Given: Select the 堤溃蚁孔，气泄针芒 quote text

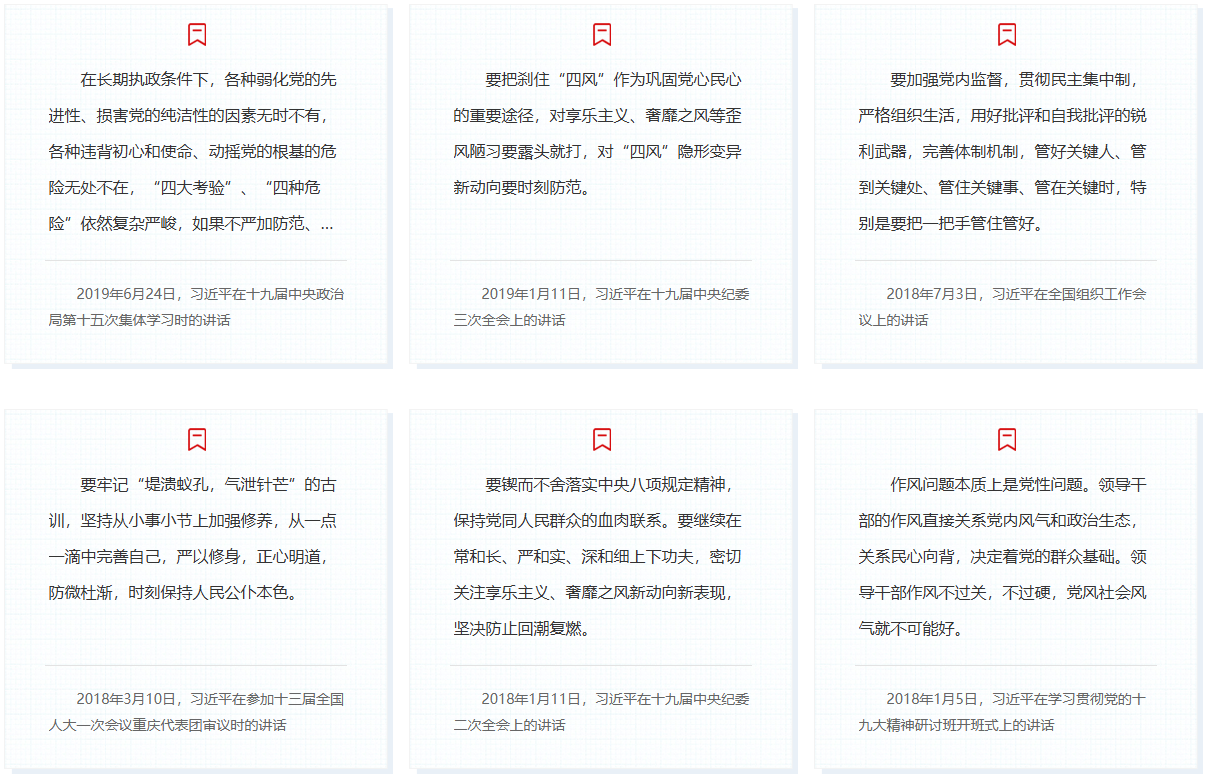Looking at the screenshot, I should pyautogui.click(x=195, y=538).
